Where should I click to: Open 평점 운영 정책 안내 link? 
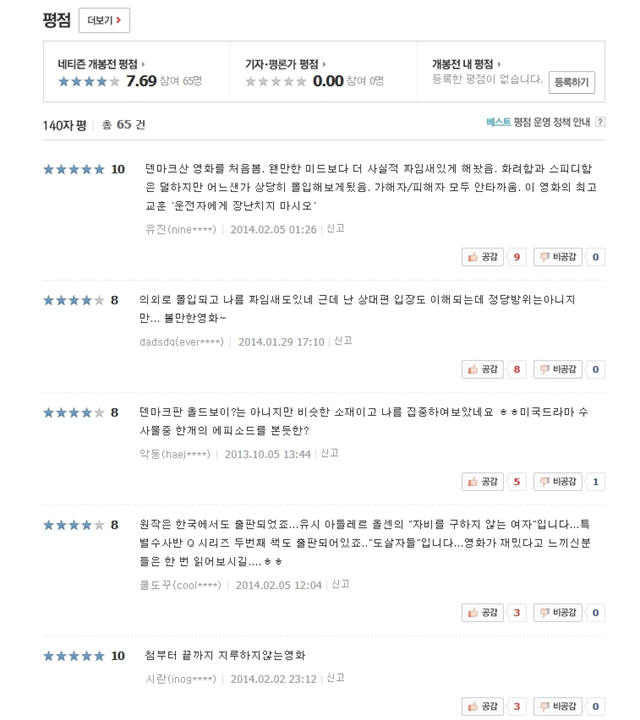[552, 122]
